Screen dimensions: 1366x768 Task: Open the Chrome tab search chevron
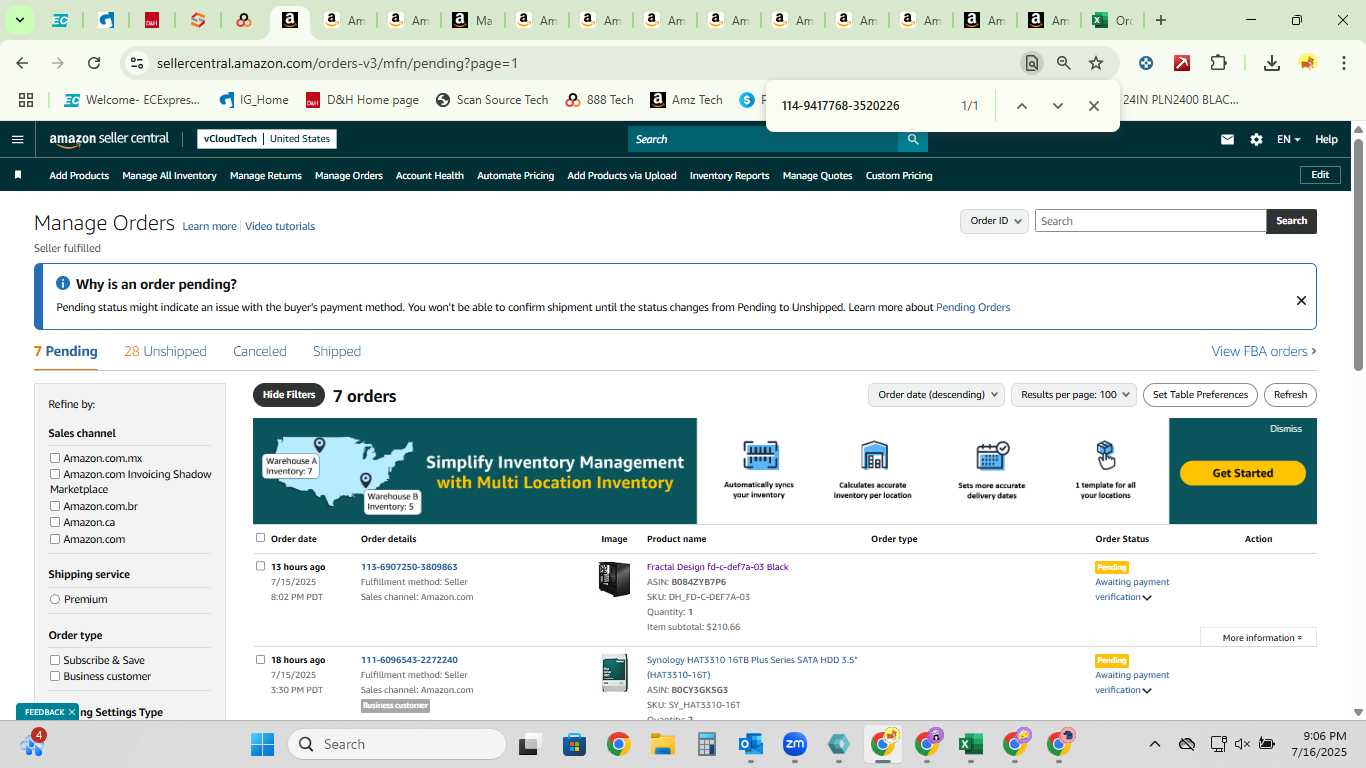tap(20, 20)
